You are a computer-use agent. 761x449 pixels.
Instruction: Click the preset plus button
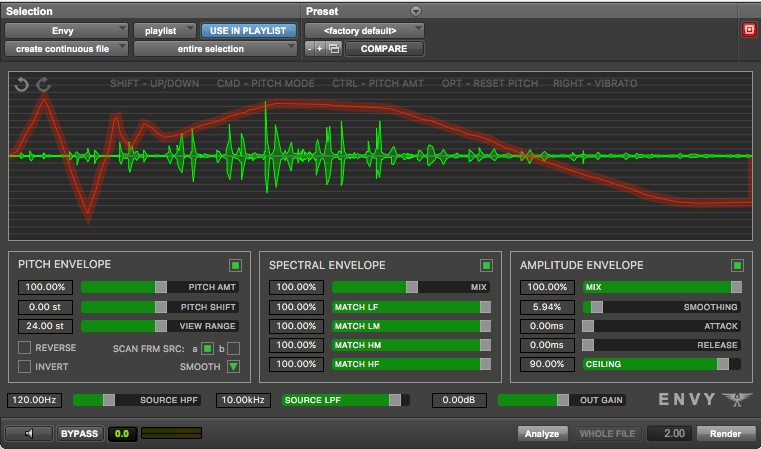[320, 49]
